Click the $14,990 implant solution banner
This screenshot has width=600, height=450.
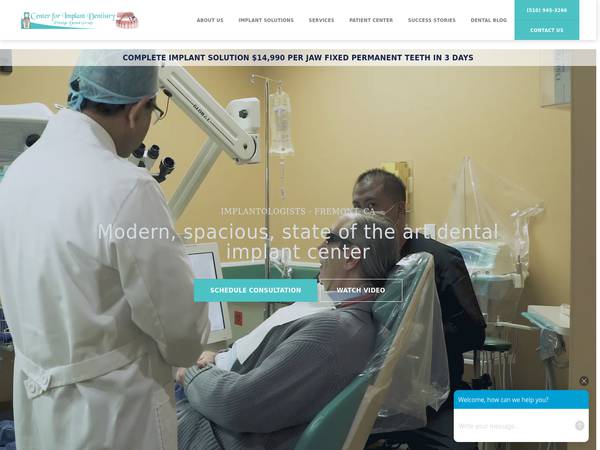click(x=298, y=58)
